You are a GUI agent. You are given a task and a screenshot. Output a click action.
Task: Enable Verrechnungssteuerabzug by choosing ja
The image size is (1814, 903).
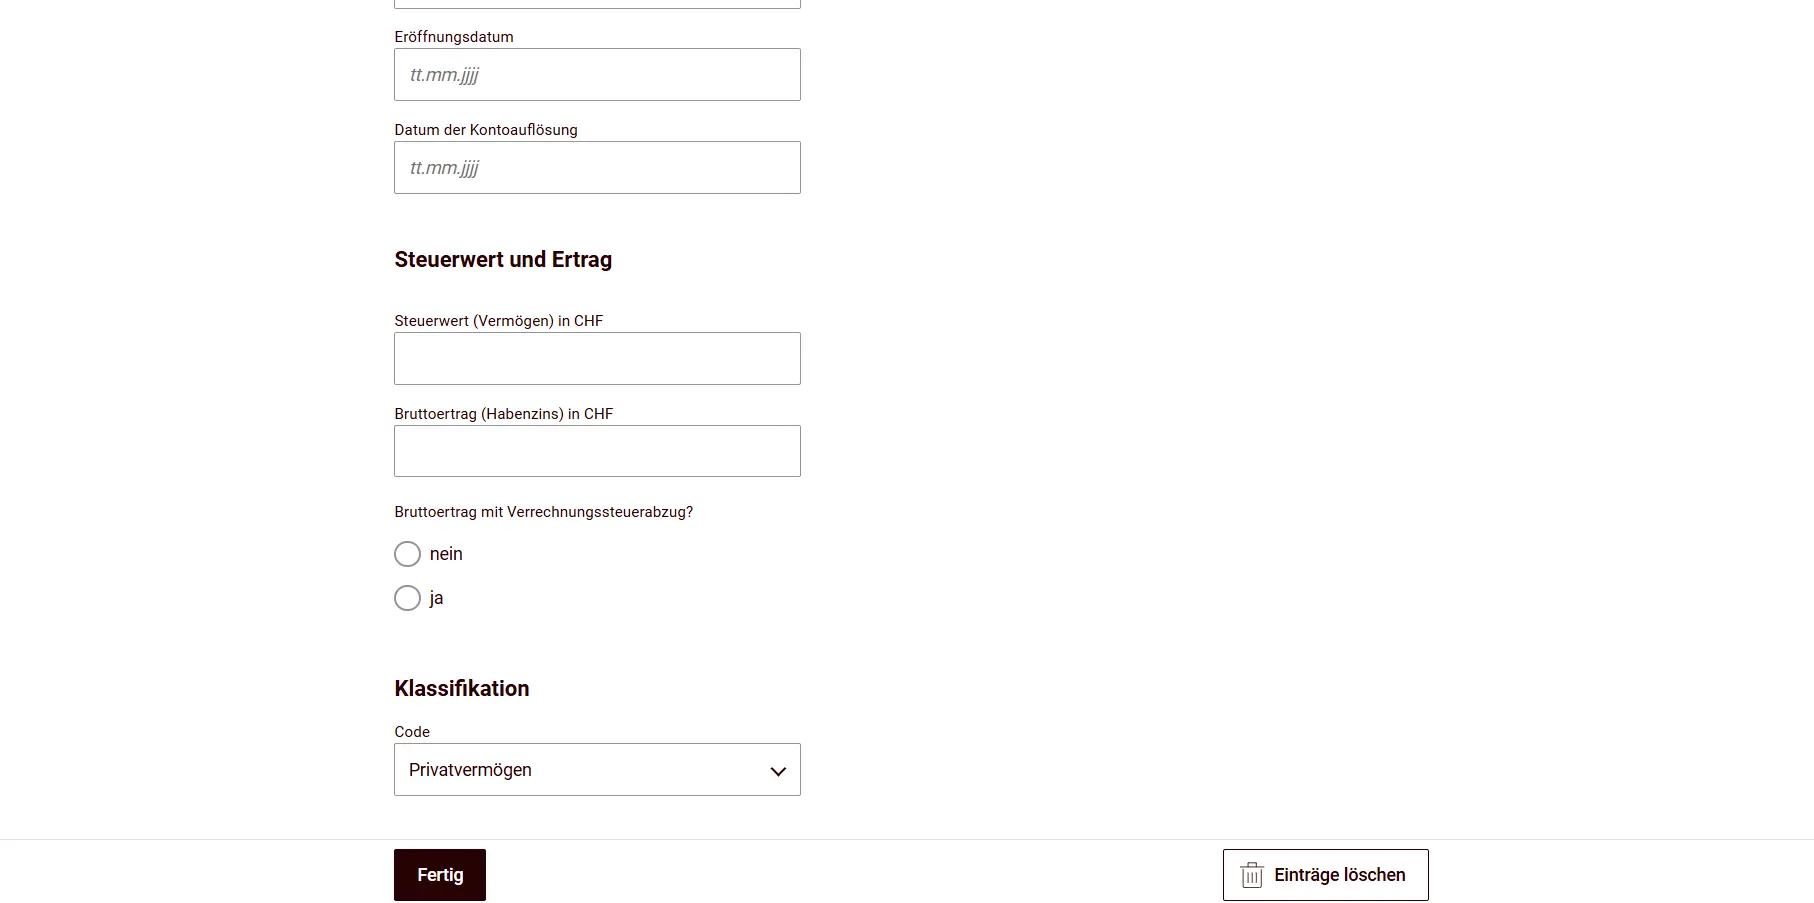coord(407,598)
